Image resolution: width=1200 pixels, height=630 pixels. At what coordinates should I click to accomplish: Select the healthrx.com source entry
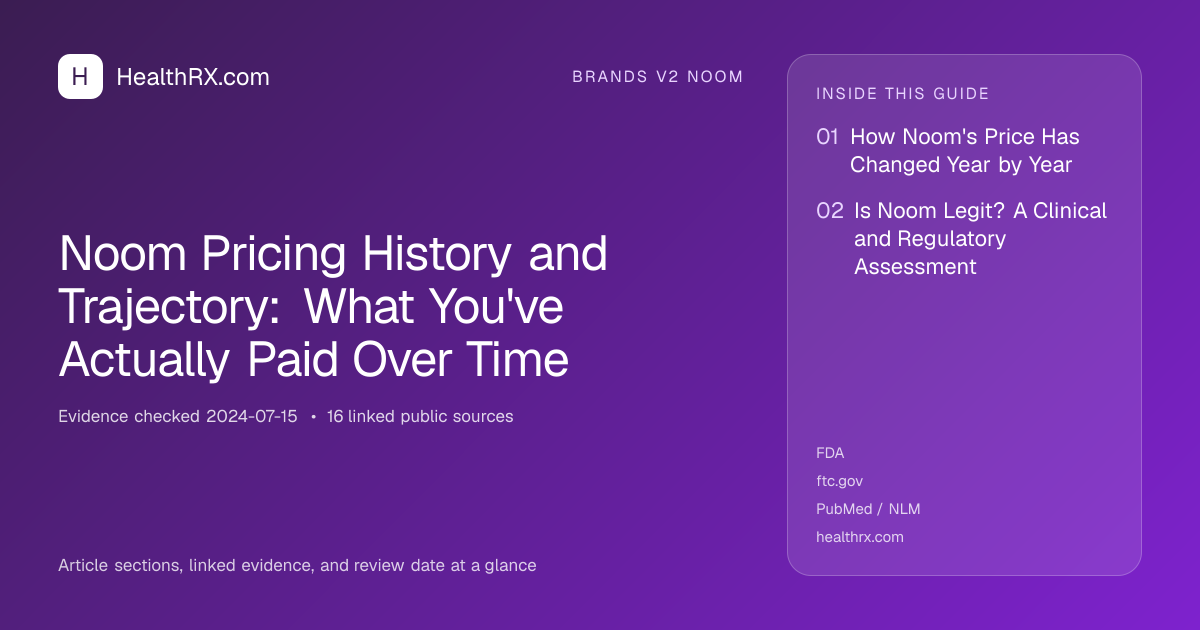[x=860, y=537]
